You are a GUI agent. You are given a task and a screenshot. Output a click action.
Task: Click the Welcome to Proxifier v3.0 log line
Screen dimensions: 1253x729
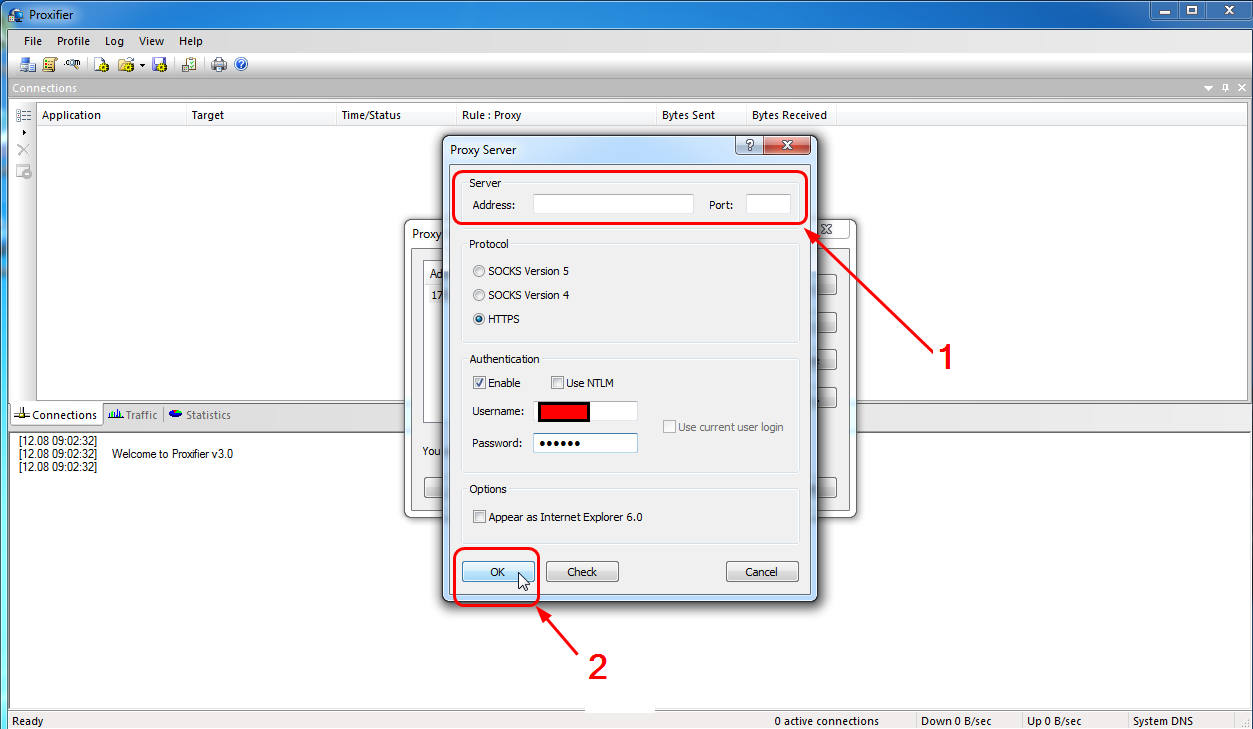(x=172, y=454)
